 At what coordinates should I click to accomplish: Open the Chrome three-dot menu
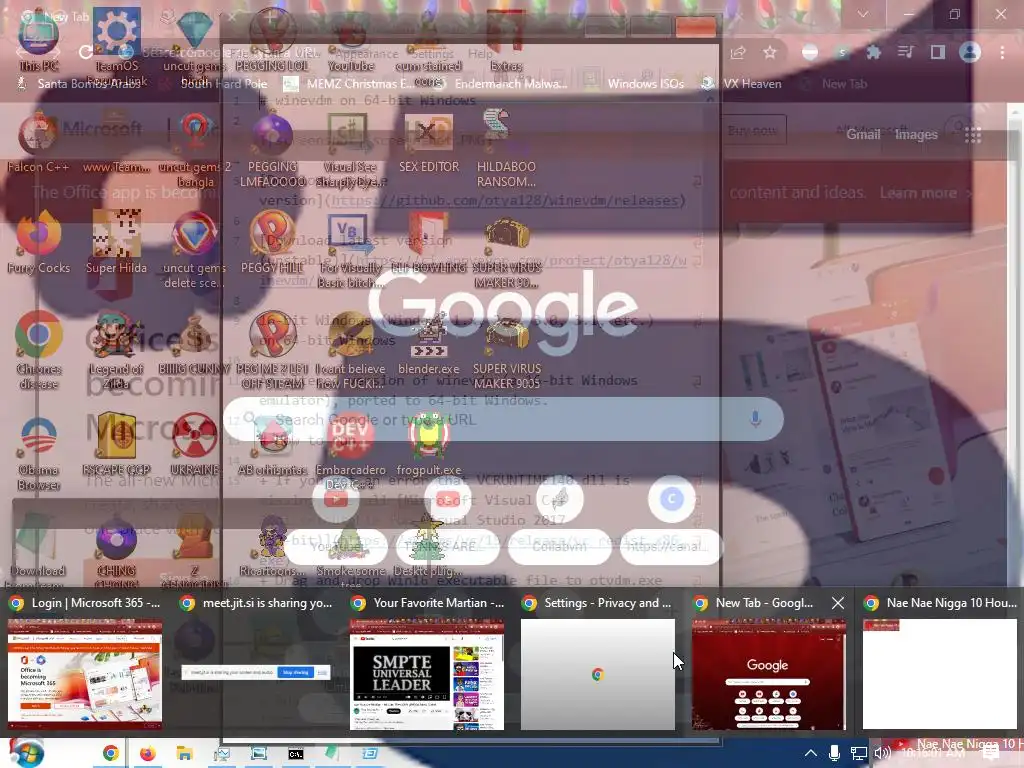click(x=1002, y=52)
